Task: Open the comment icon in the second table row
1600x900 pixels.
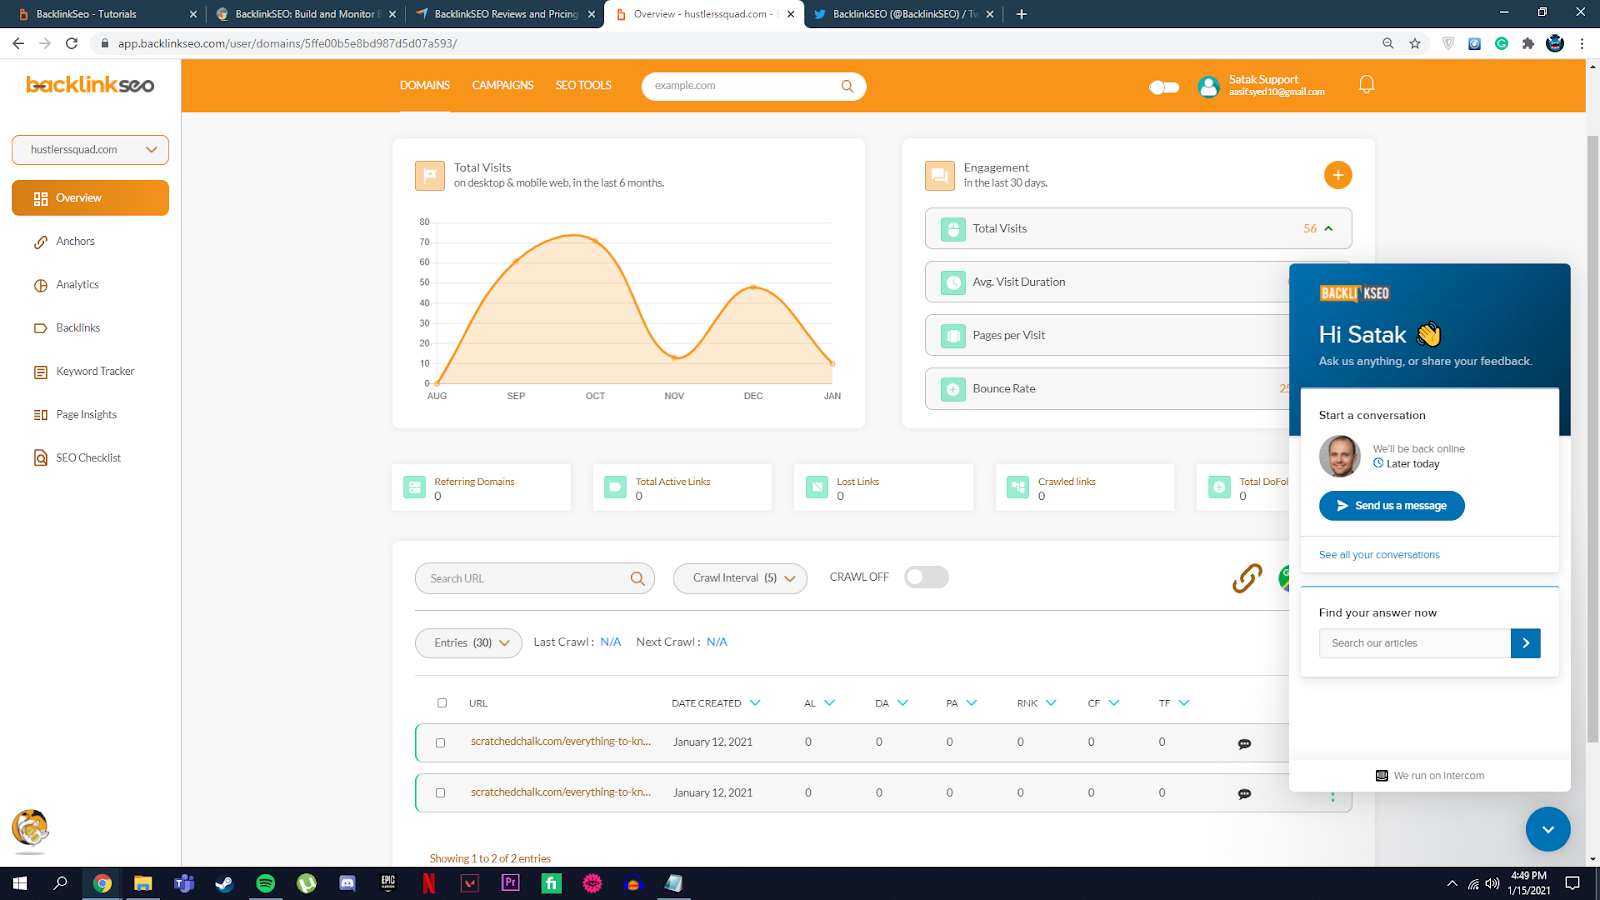Action: (x=1244, y=794)
